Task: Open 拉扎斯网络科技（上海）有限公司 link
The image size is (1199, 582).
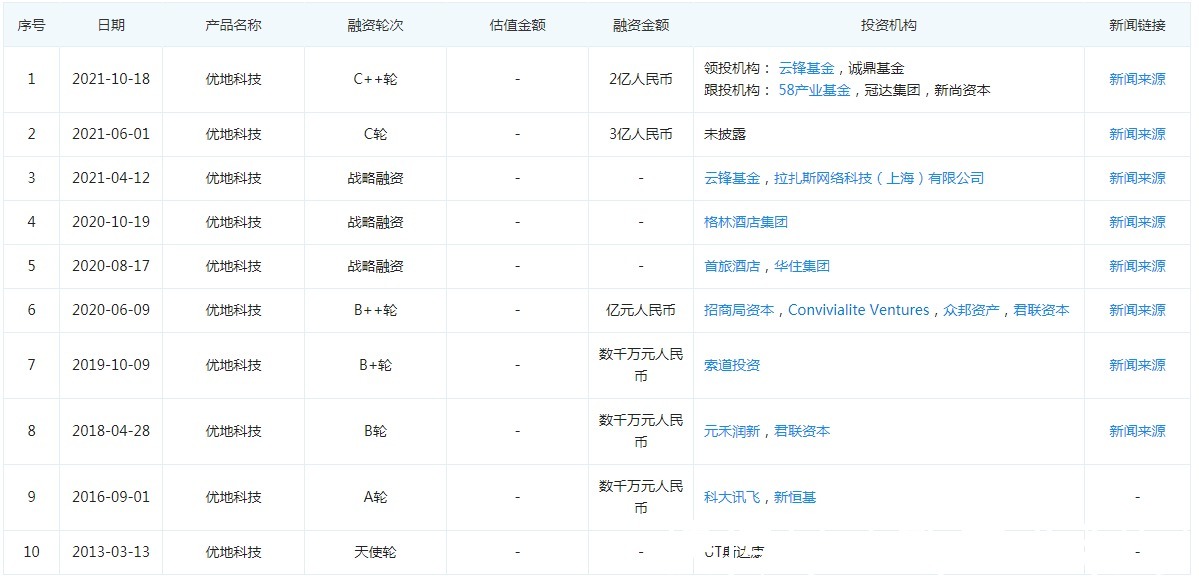Action: (879, 178)
